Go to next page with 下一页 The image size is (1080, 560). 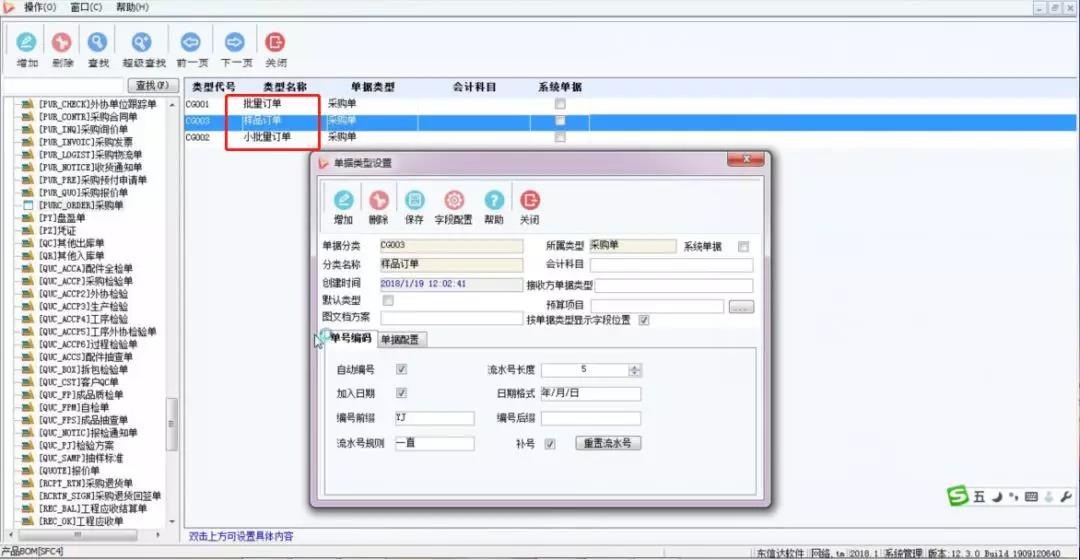[235, 43]
